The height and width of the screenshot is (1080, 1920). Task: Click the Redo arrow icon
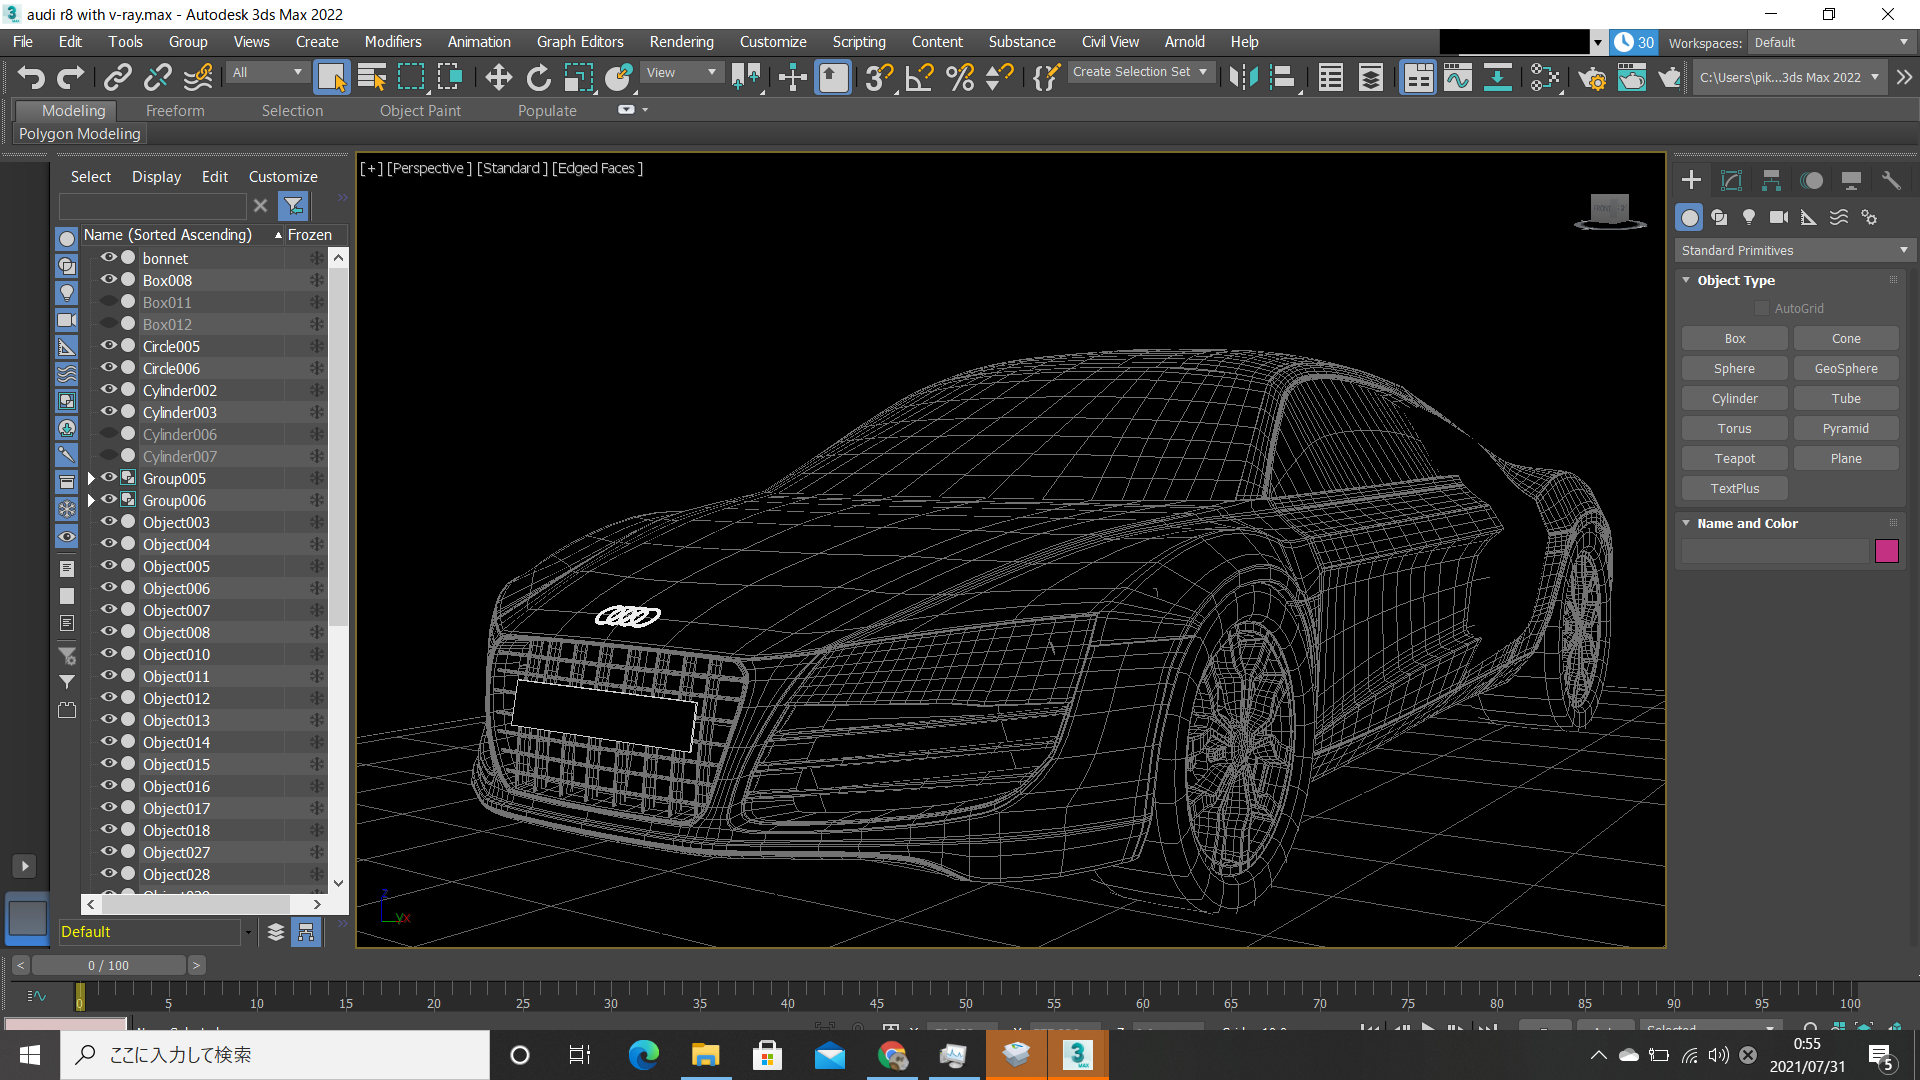click(70, 77)
